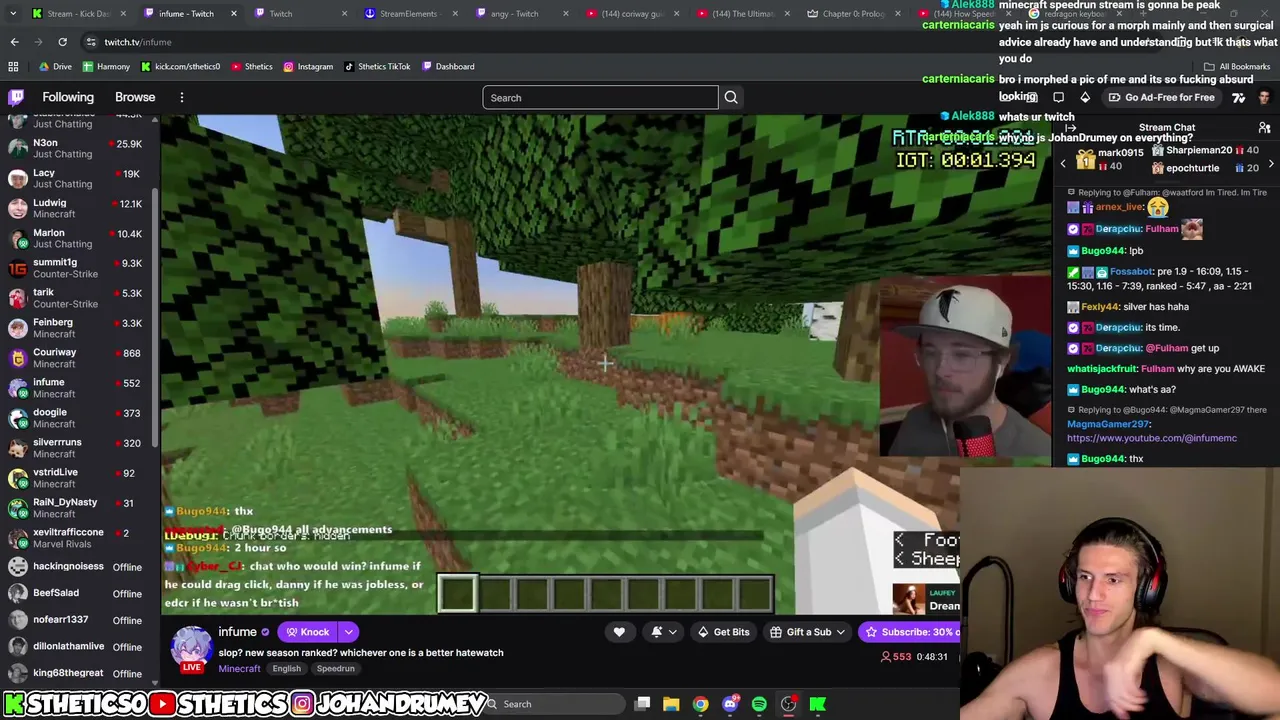The image size is (1280, 720).
Task: Open Dashboard bookmark
Action: 448,66
